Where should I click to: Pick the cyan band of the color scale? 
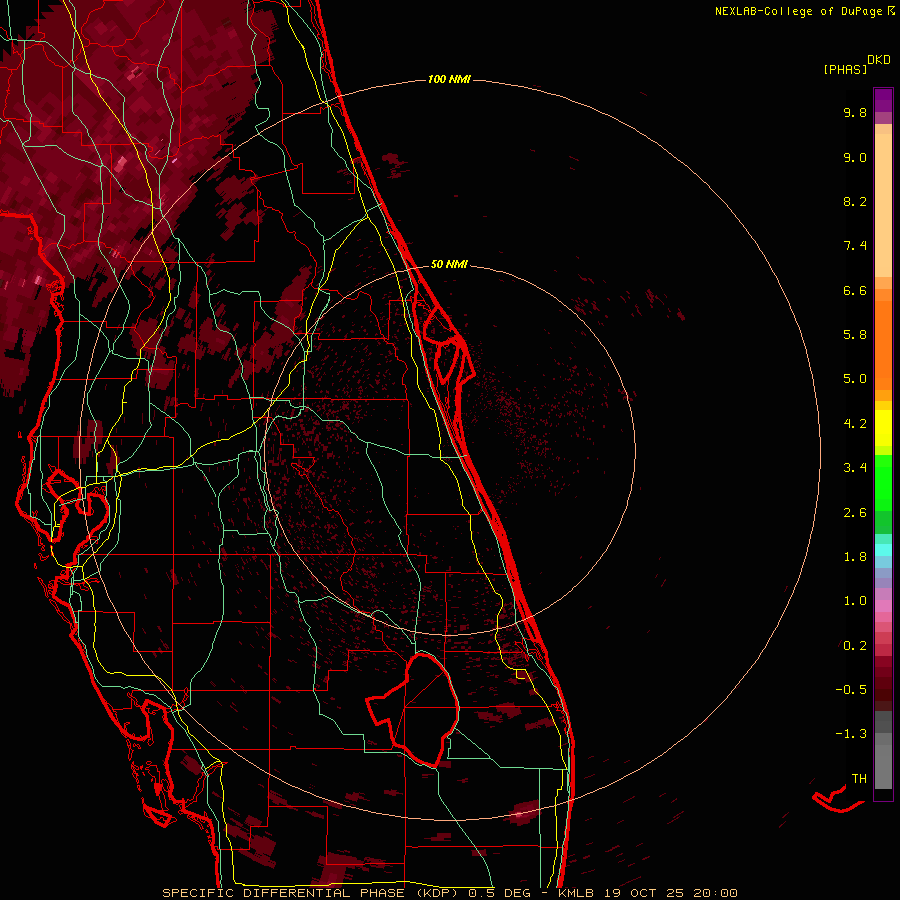pyautogui.click(x=883, y=550)
